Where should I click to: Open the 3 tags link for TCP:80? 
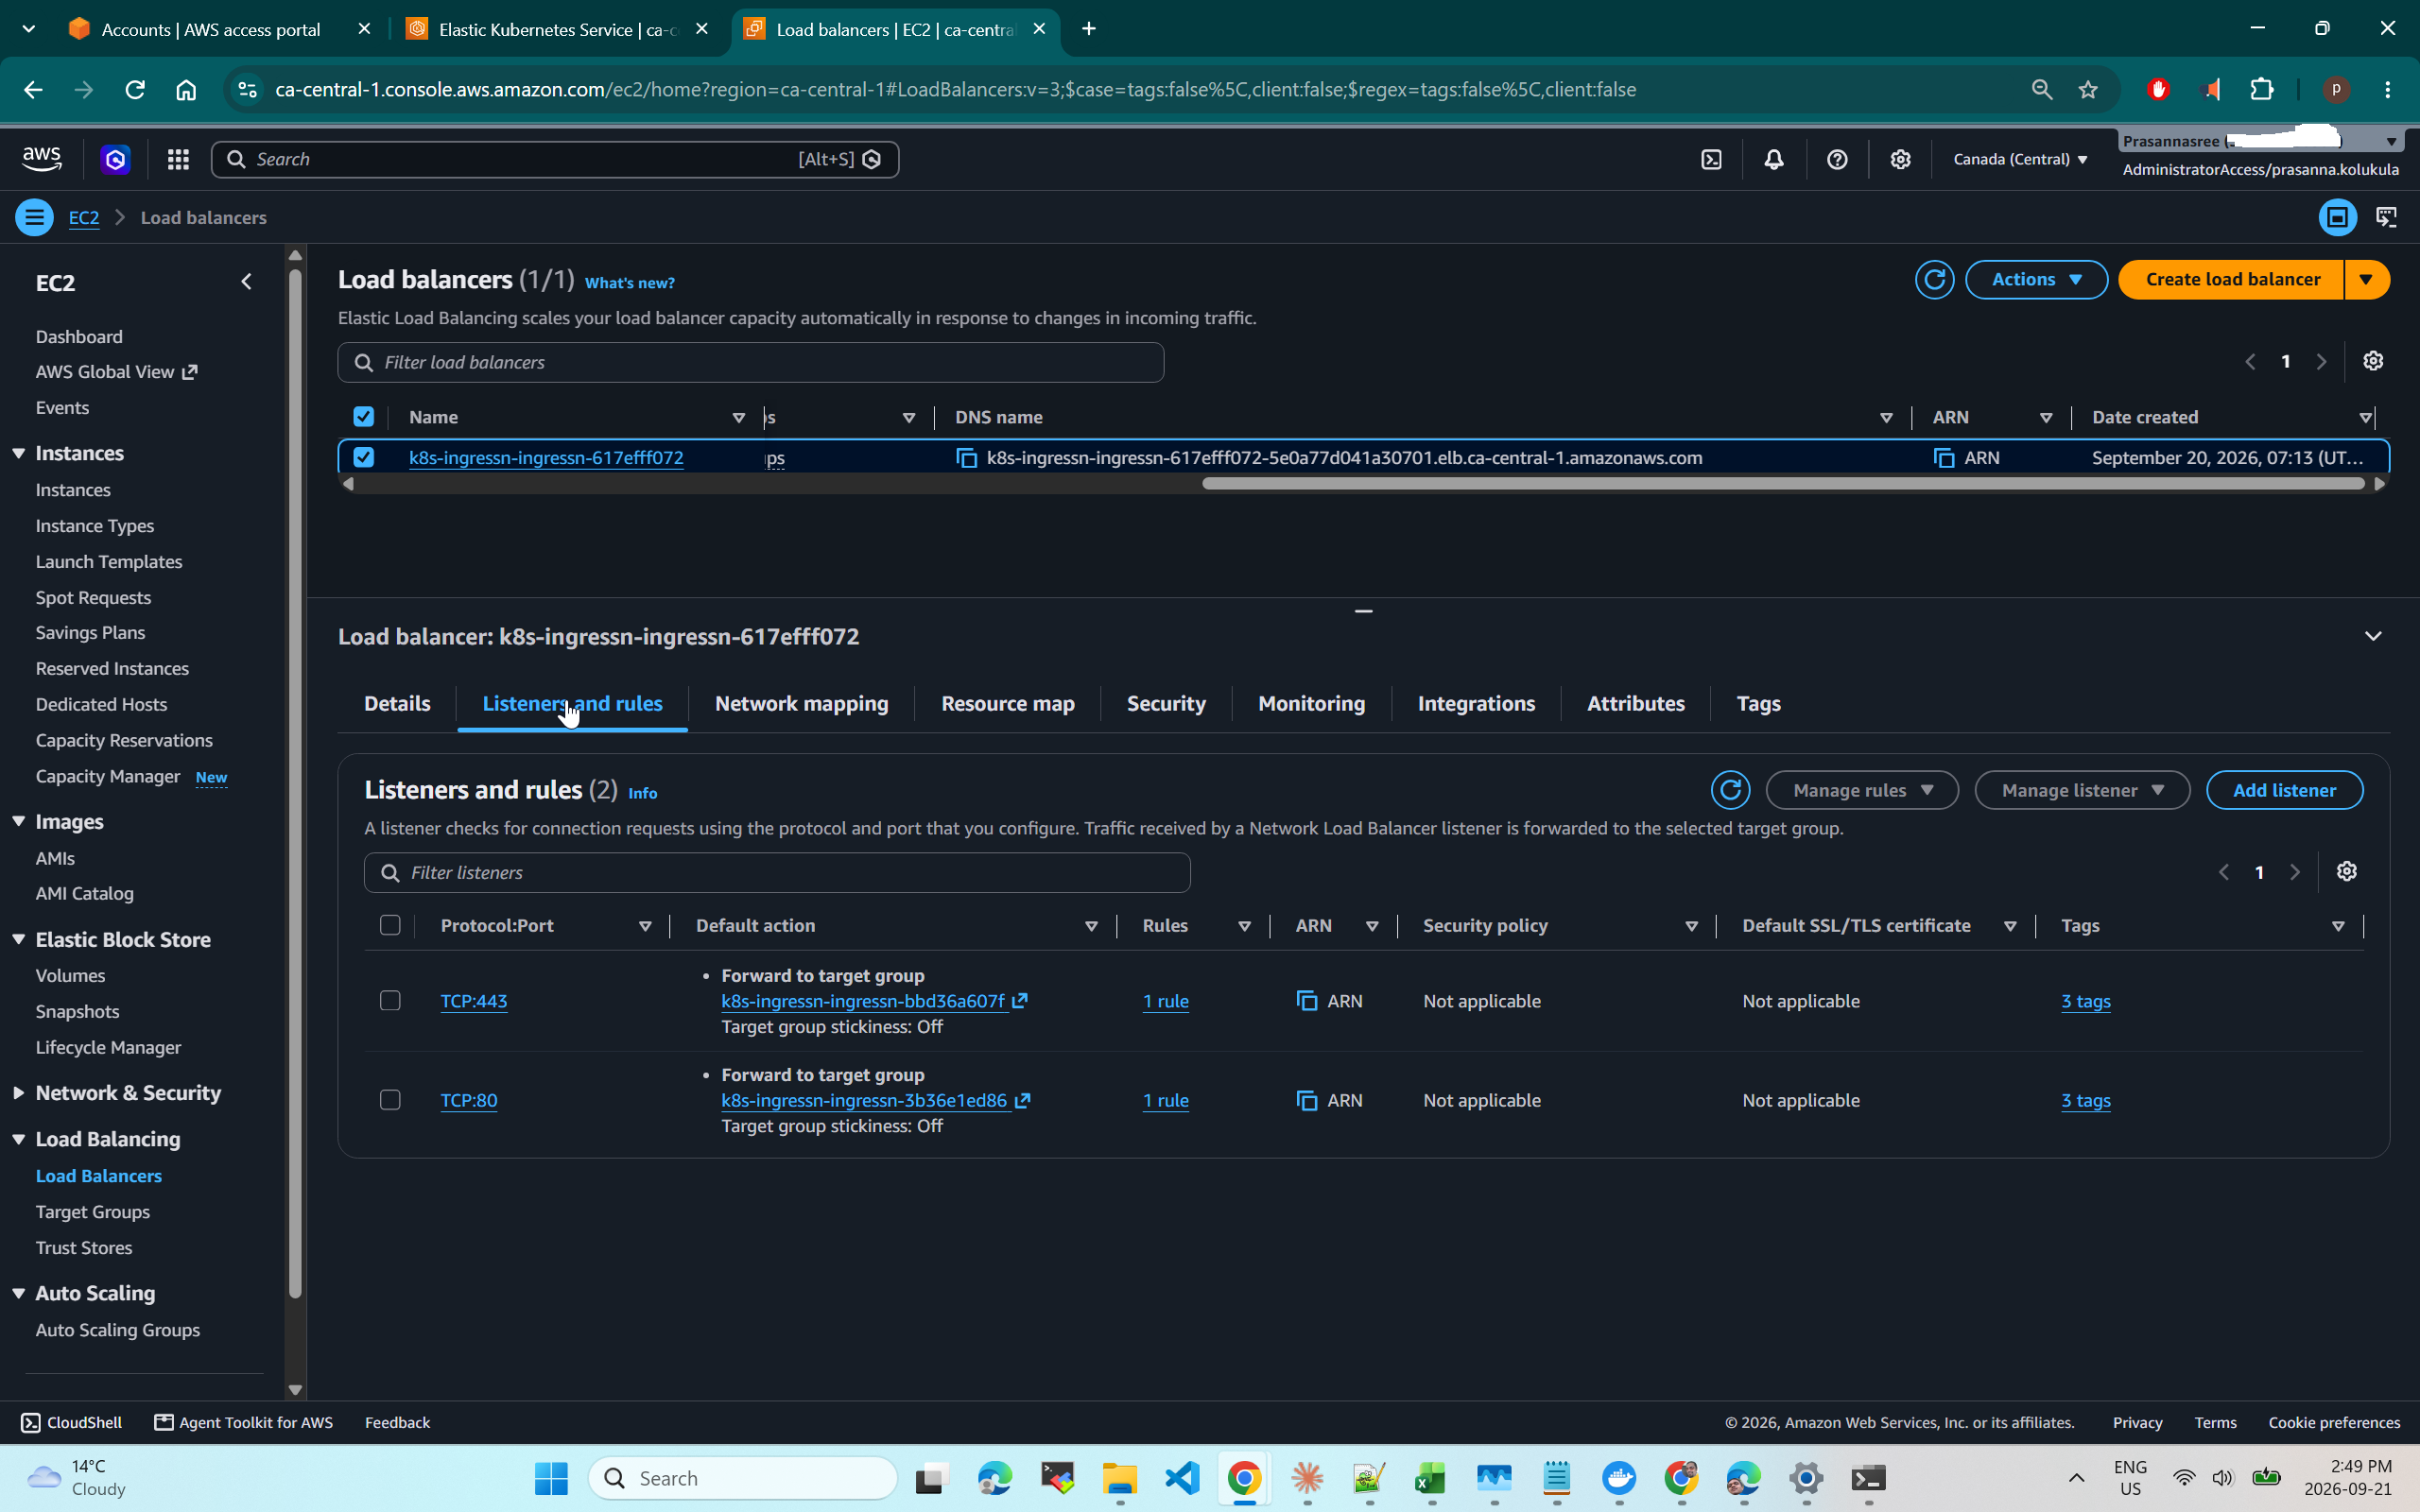click(2085, 1100)
